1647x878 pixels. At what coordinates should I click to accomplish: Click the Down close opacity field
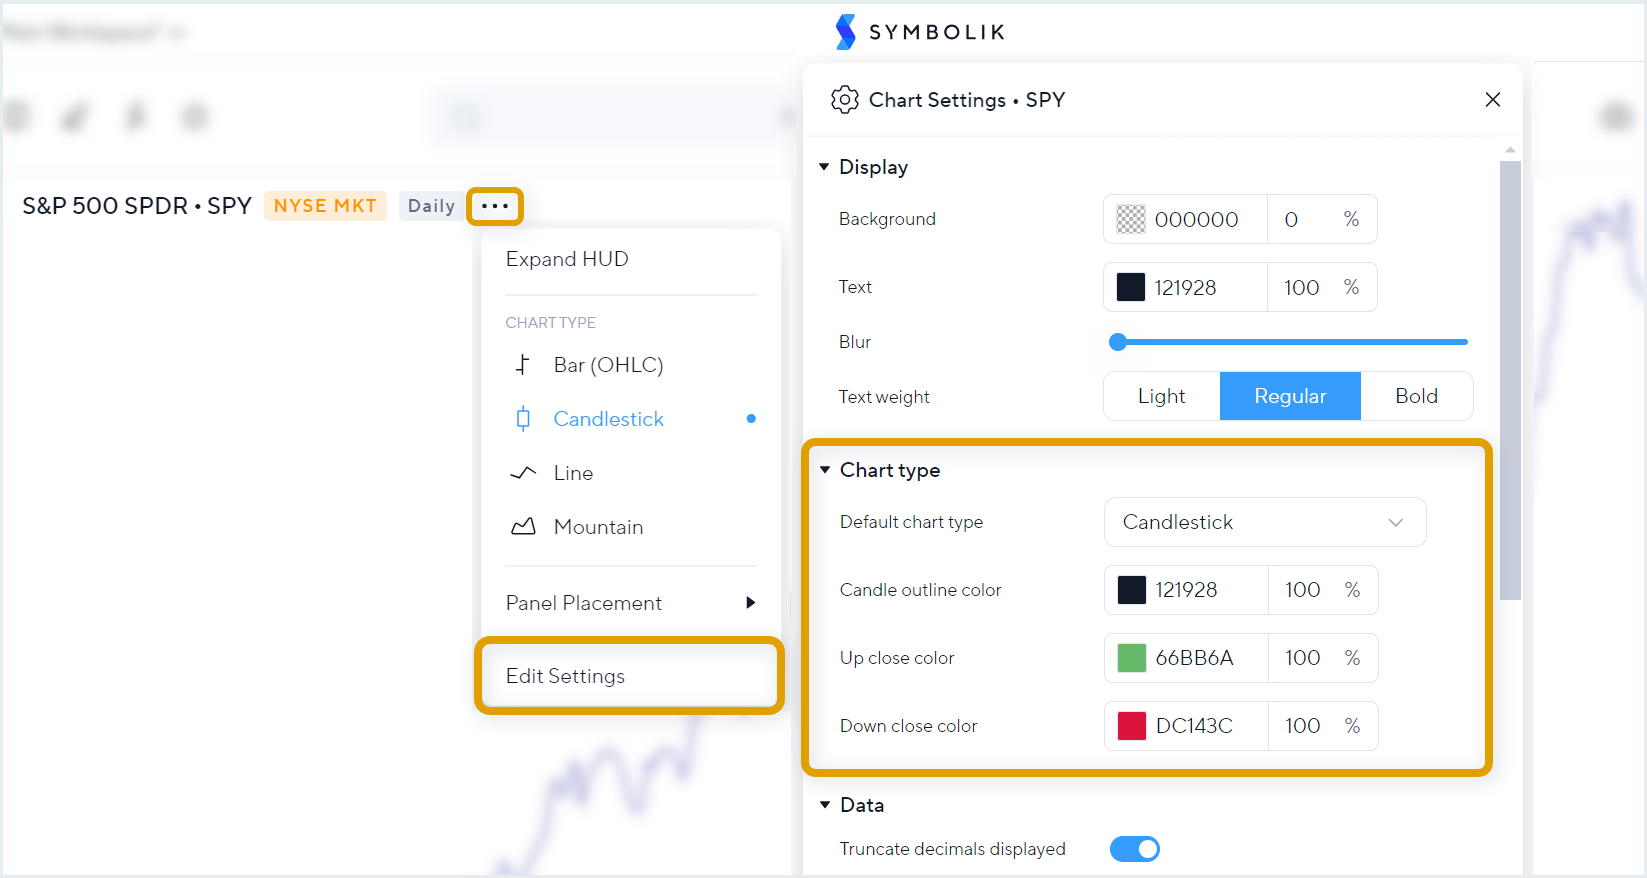1323,726
